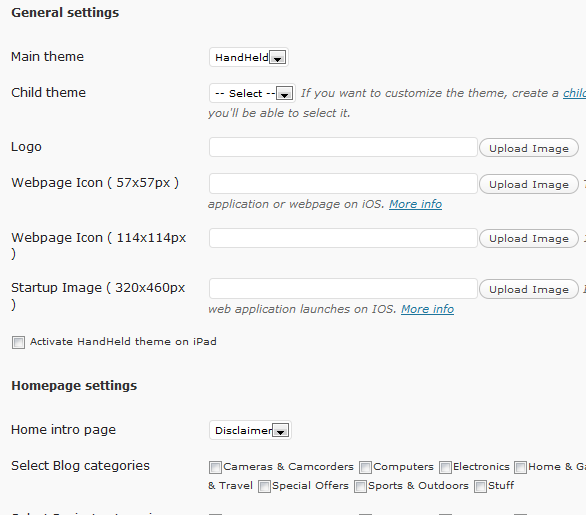Select the Special Offers category checkbox
The height and width of the screenshot is (515, 586).
pyautogui.click(x=264, y=487)
